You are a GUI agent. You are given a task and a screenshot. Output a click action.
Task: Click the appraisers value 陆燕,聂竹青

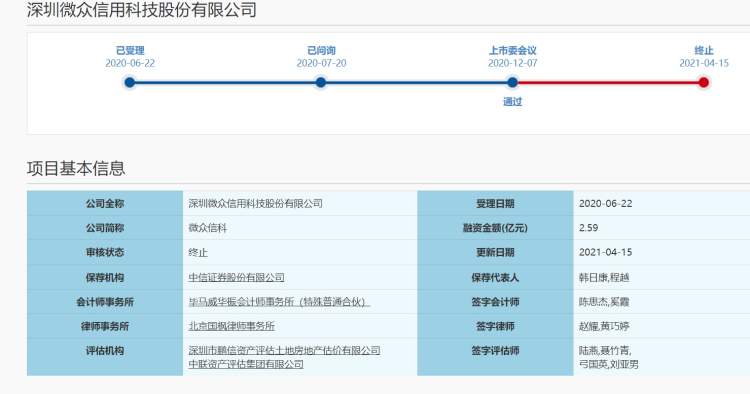[605, 350]
